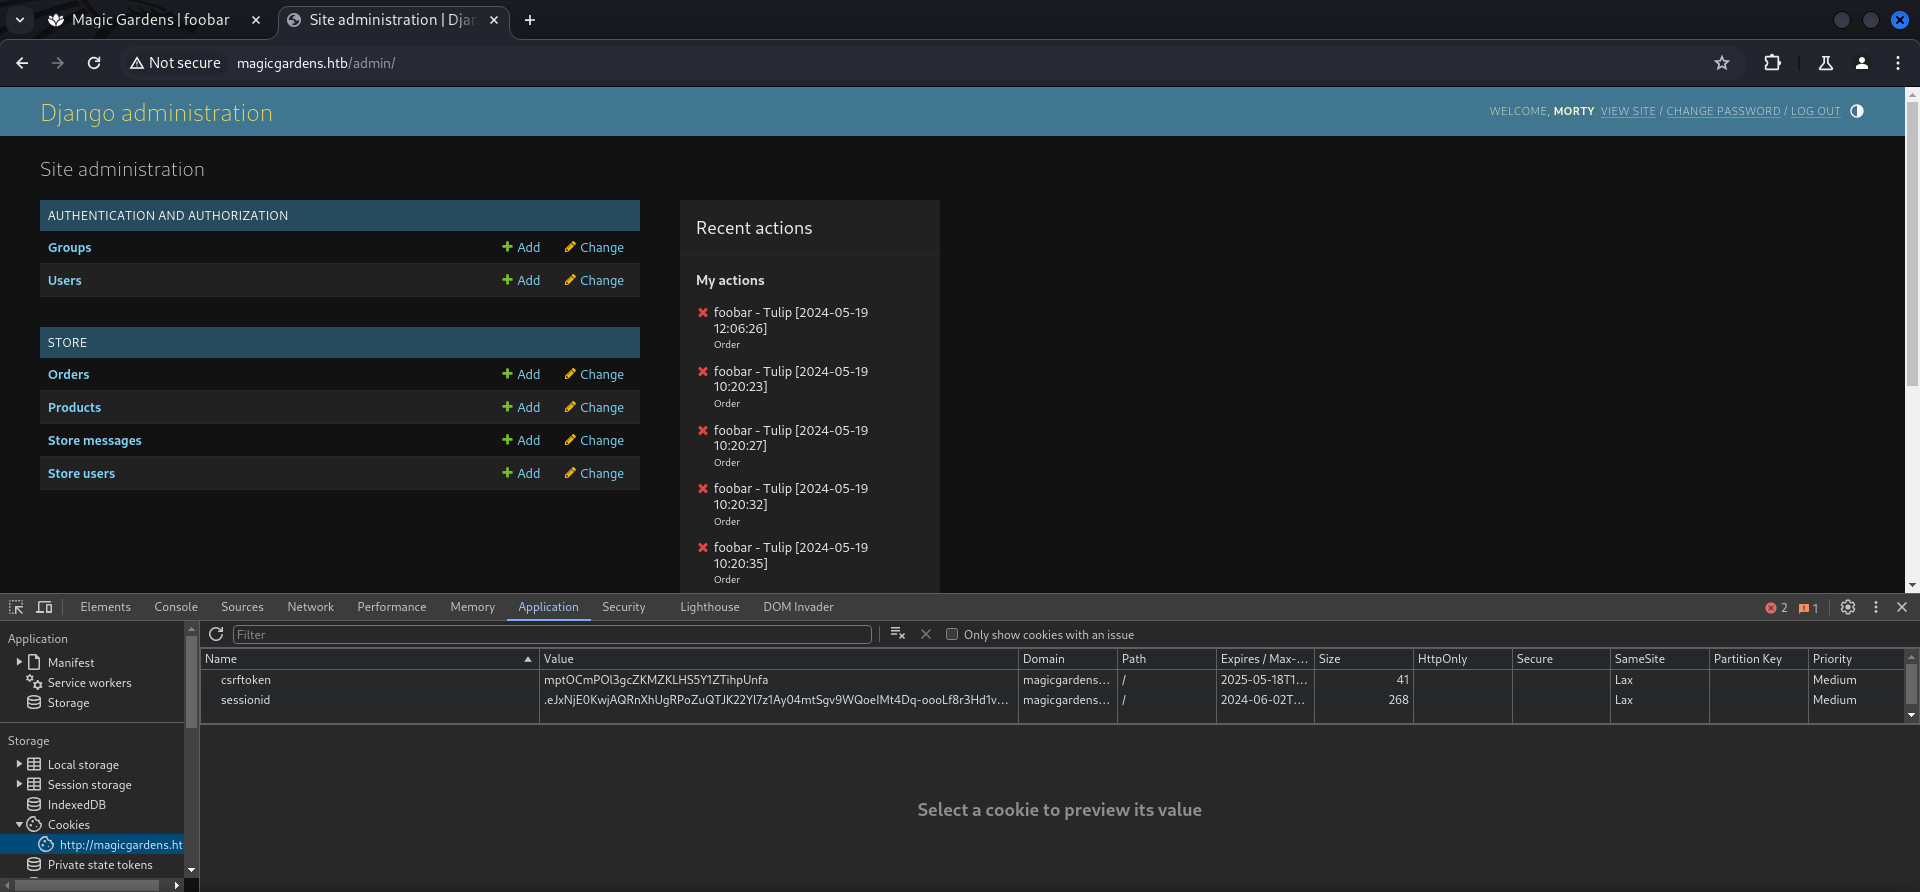Screen dimensions: 1920x892
Task: Bookmark this page with star icon
Action: [x=1722, y=63]
